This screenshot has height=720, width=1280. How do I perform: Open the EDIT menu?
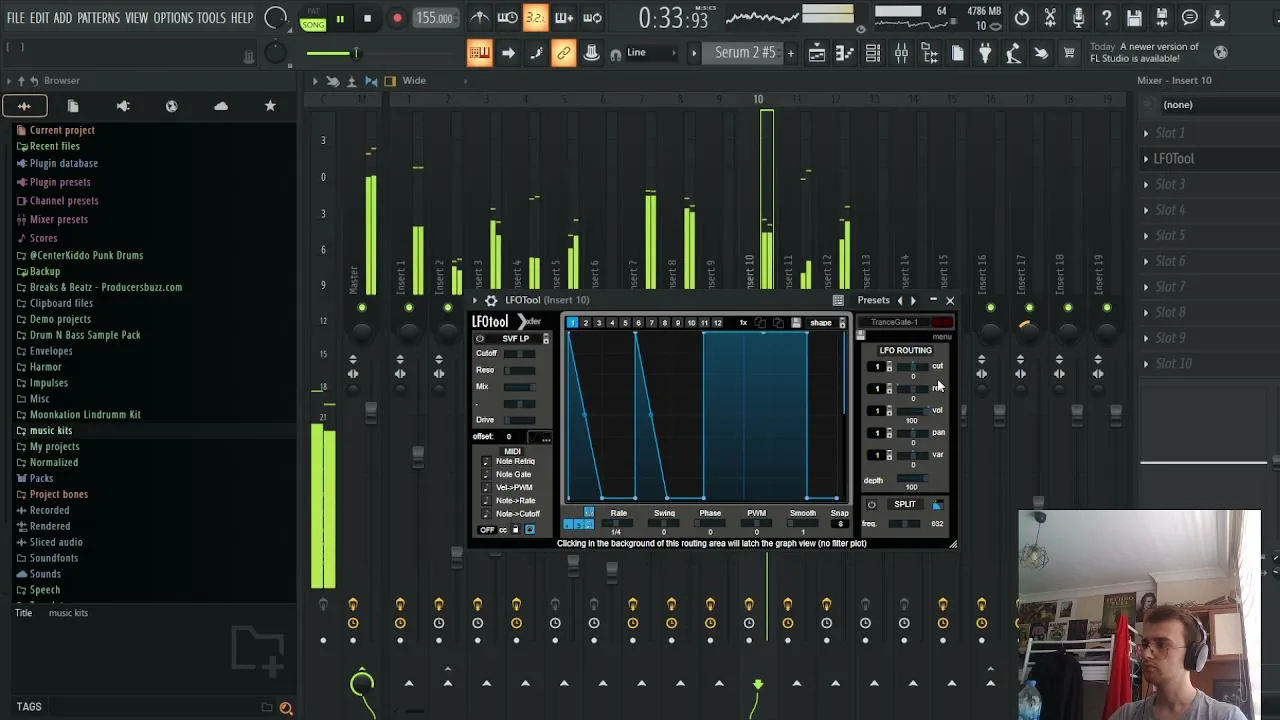pyautogui.click(x=40, y=18)
